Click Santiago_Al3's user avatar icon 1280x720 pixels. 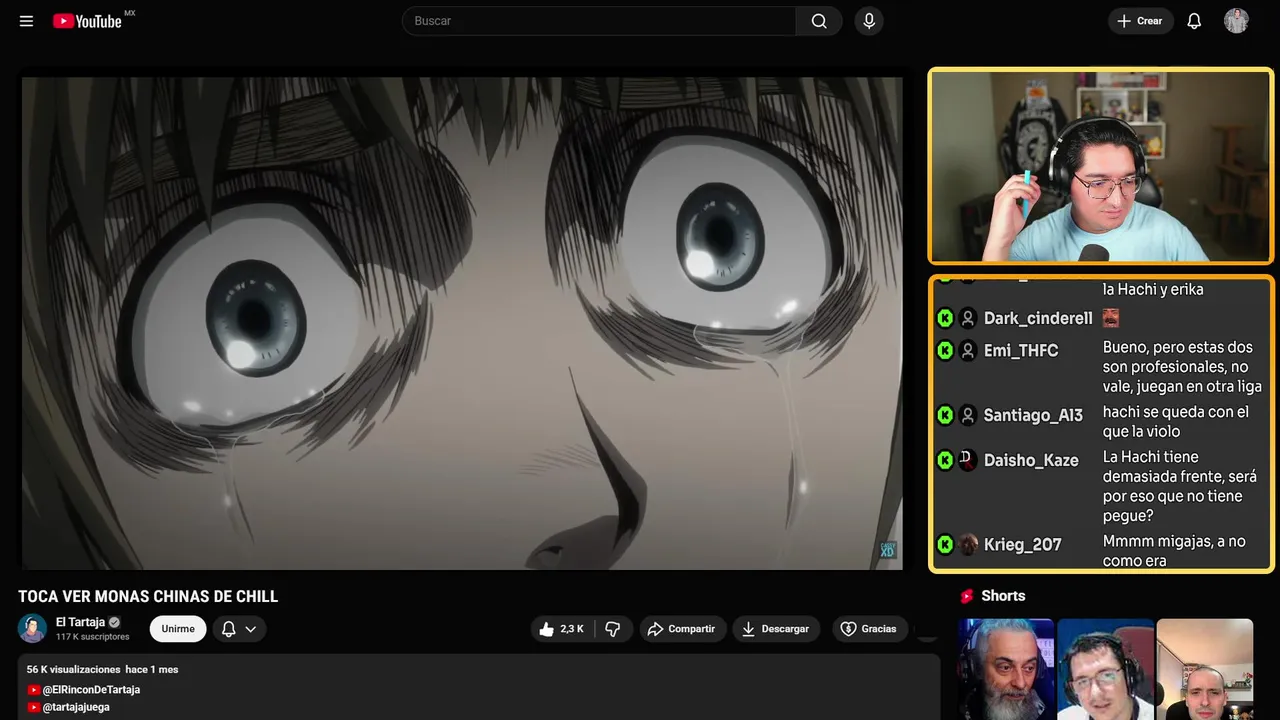(x=968, y=415)
